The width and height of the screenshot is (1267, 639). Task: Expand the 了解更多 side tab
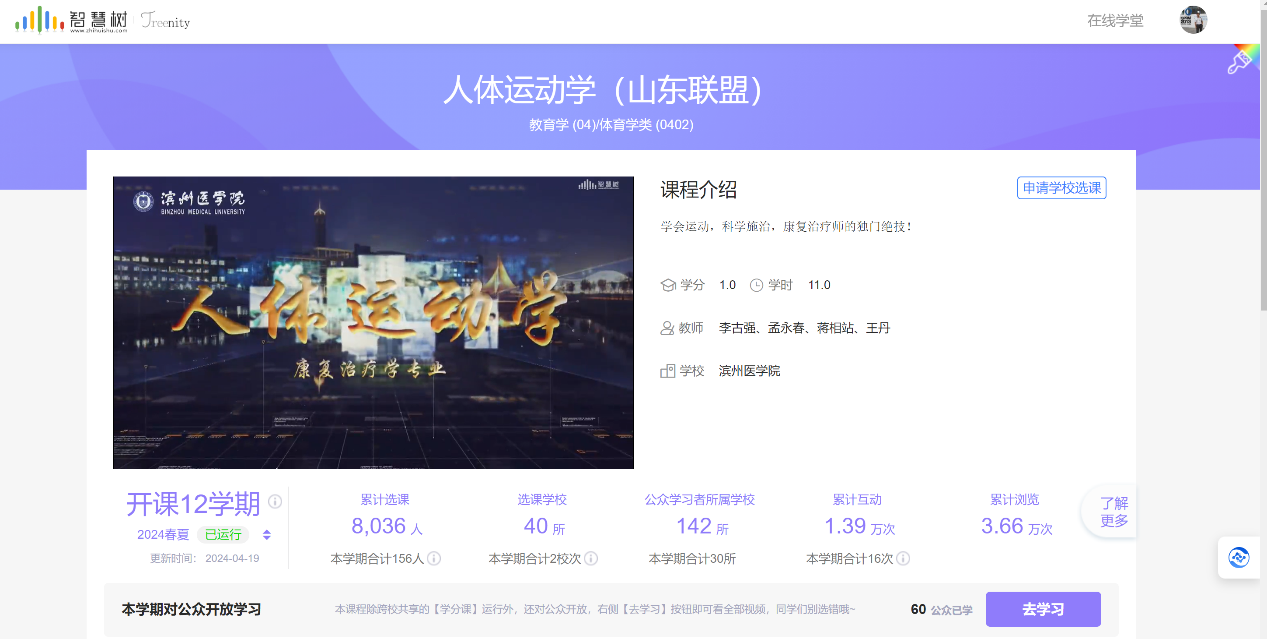coord(1113,512)
